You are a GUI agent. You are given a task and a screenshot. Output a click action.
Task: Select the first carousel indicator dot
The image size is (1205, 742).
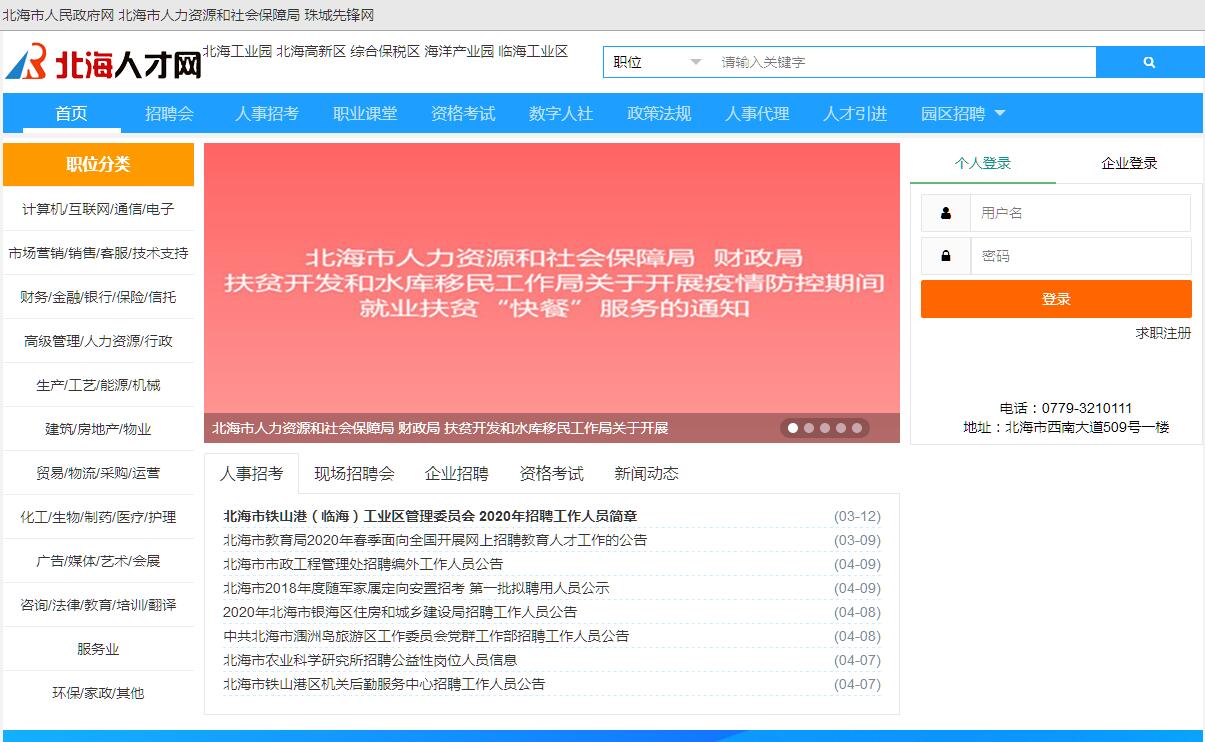(793, 428)
